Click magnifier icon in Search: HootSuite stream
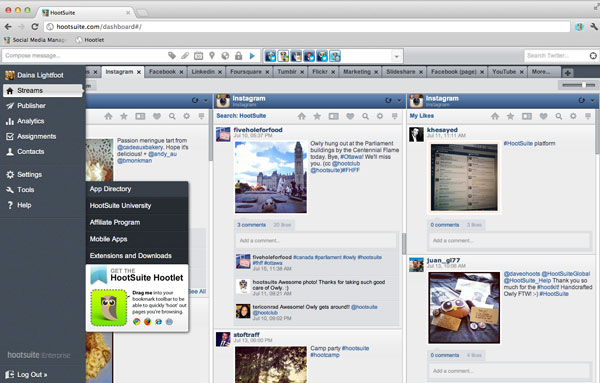Screen dimensions: 600x383 click(x=365, y=116)
